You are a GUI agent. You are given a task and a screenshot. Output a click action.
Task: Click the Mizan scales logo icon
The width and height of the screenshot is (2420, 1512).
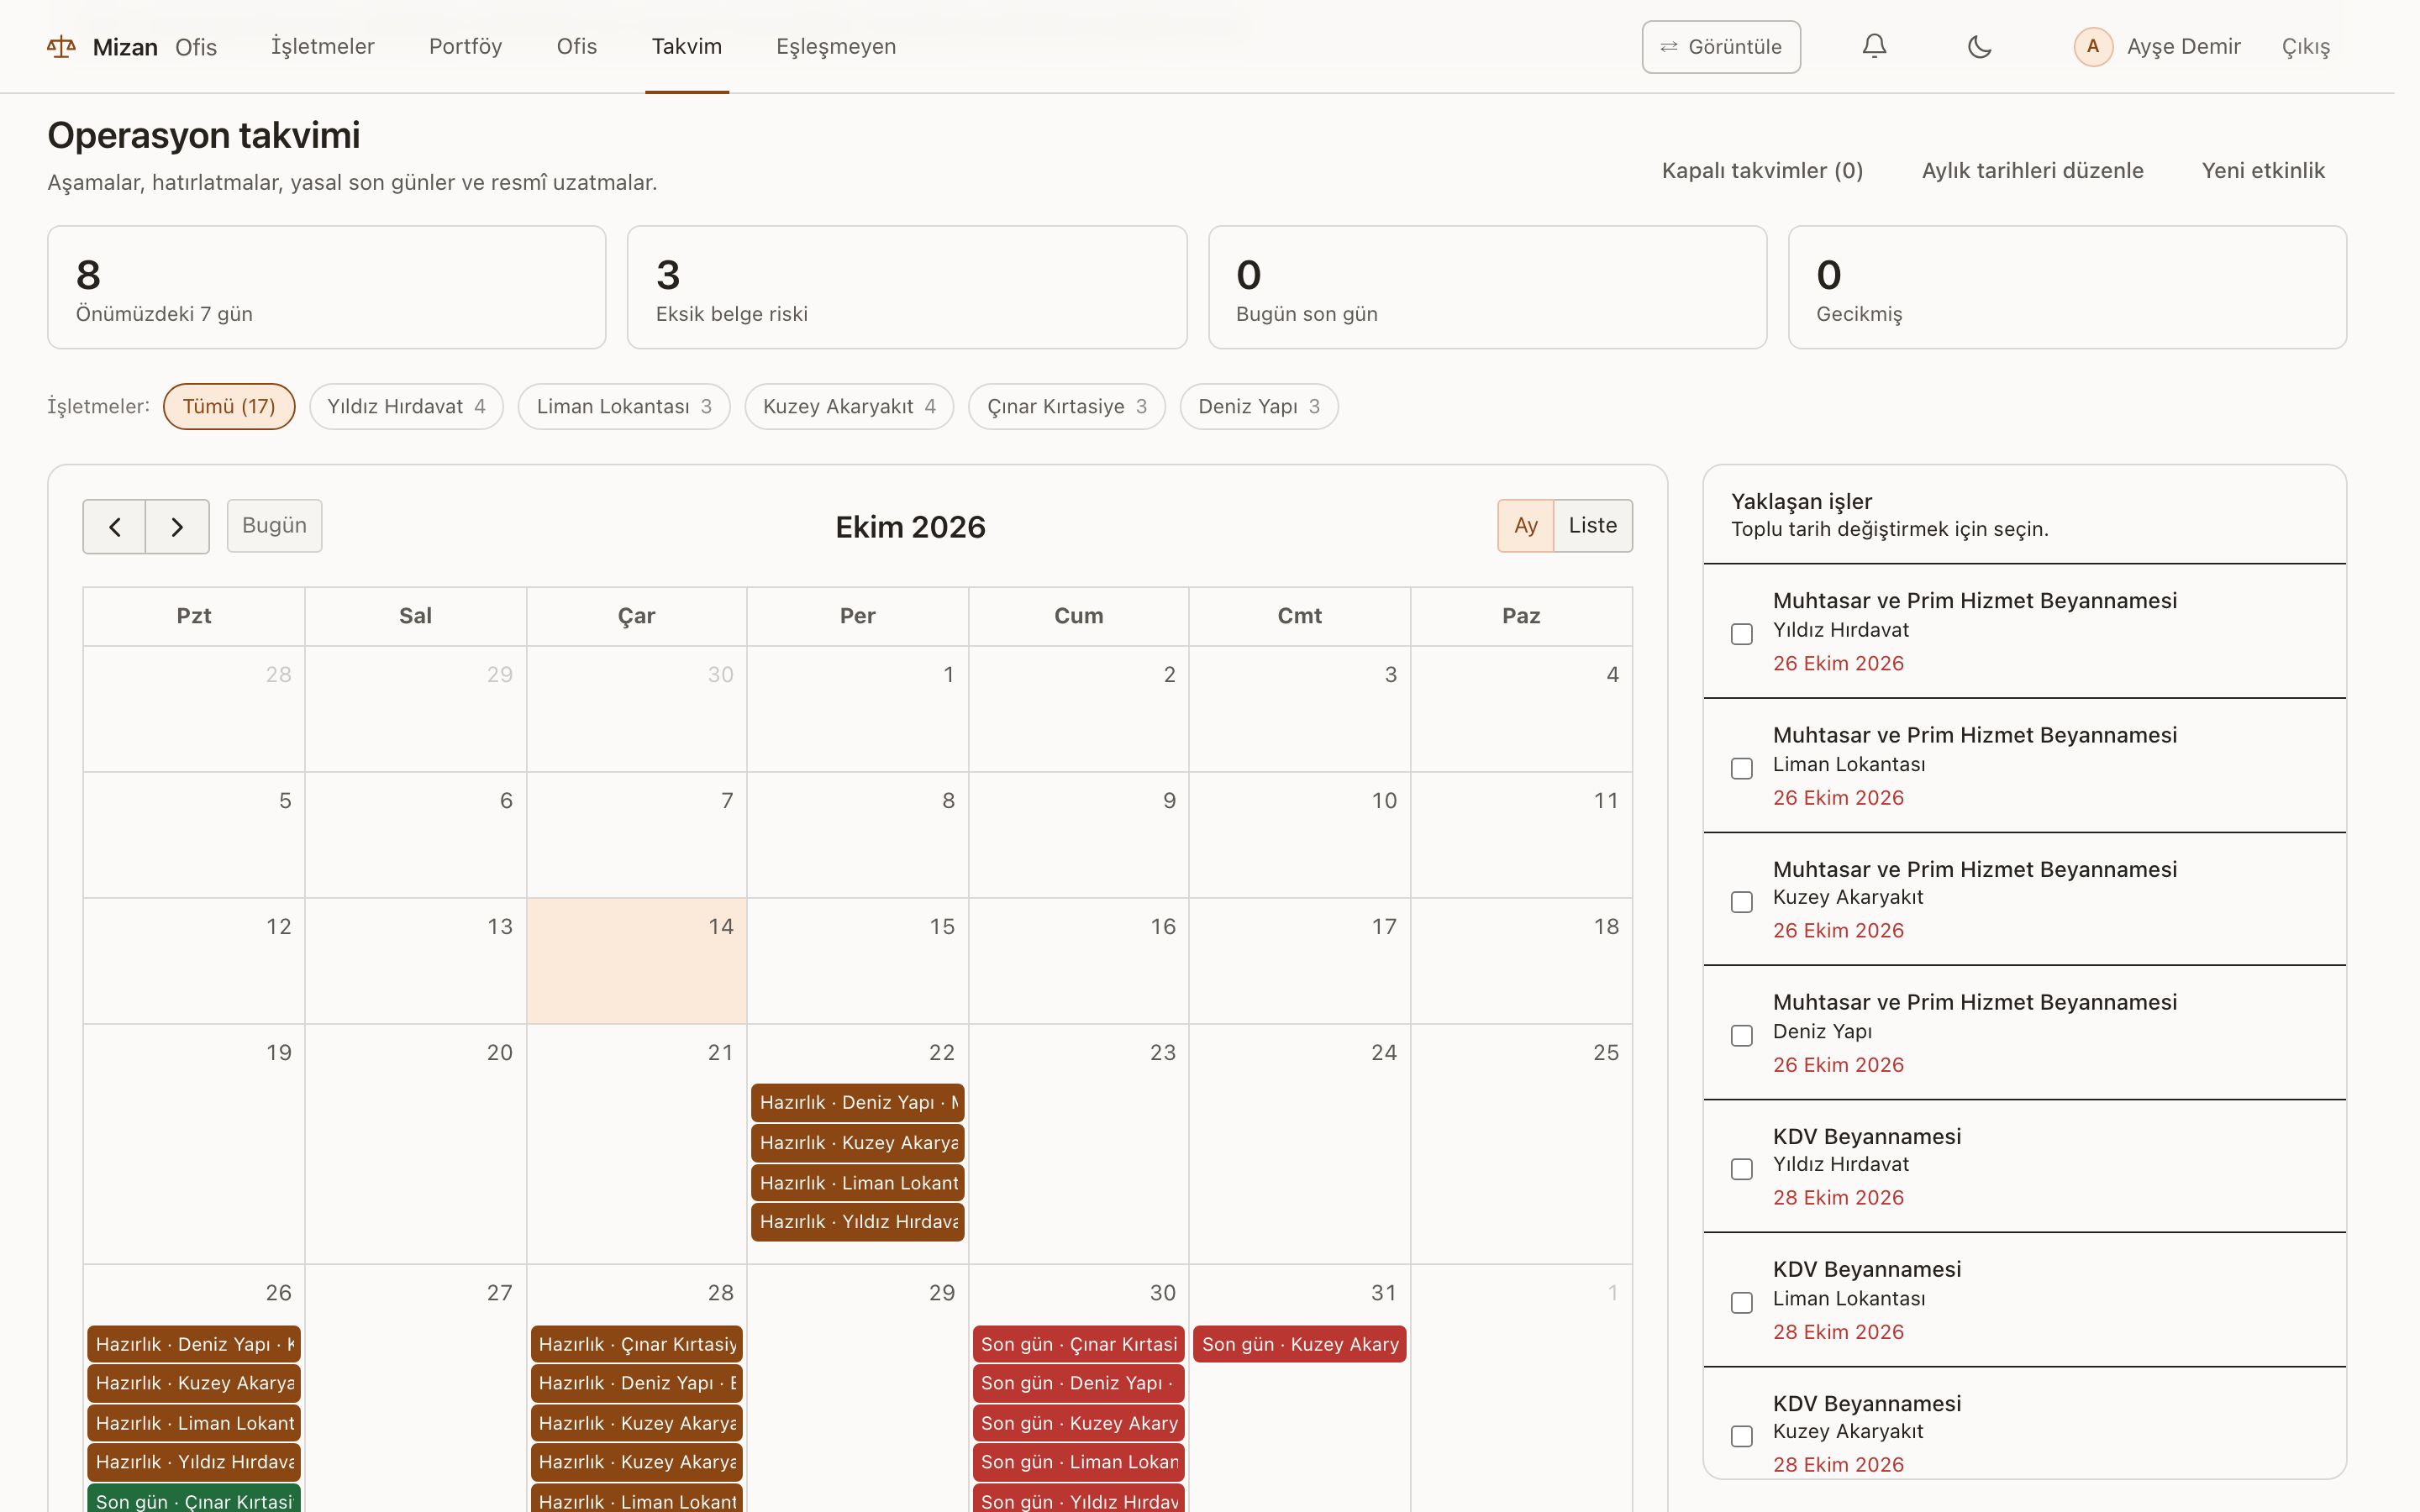(61, 47)
